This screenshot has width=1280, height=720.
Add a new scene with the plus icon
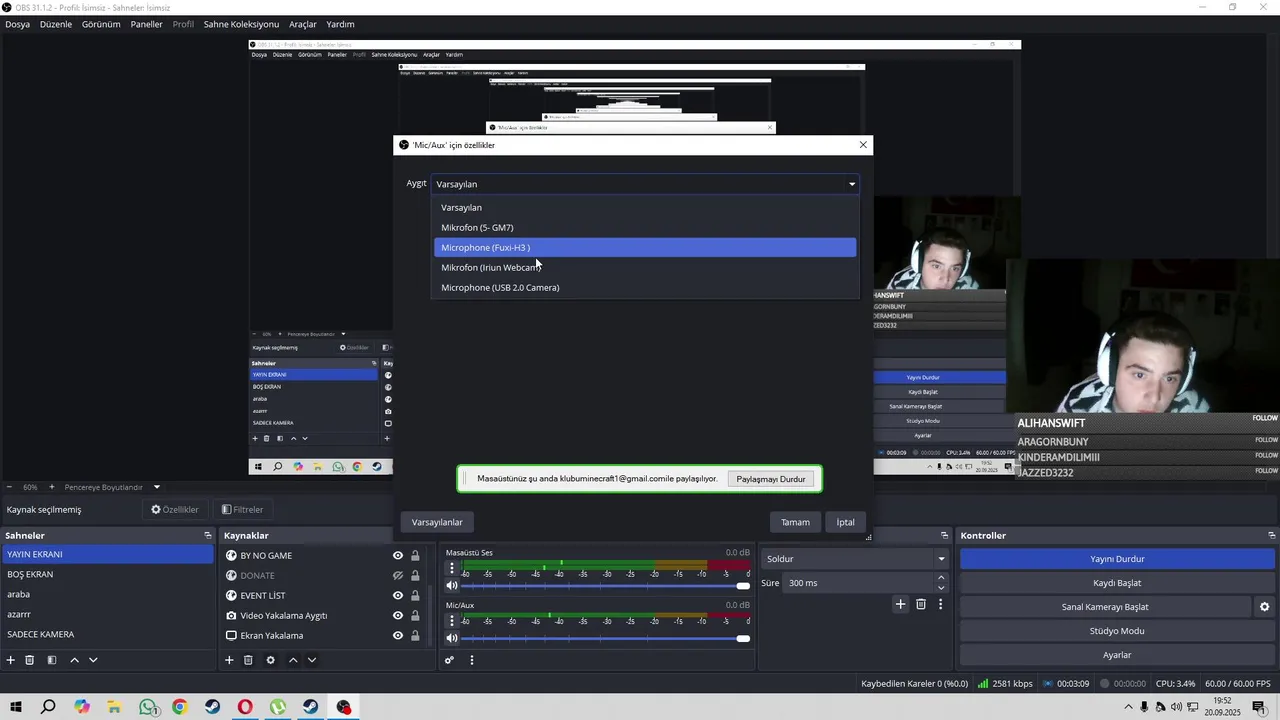pos(11,660)
